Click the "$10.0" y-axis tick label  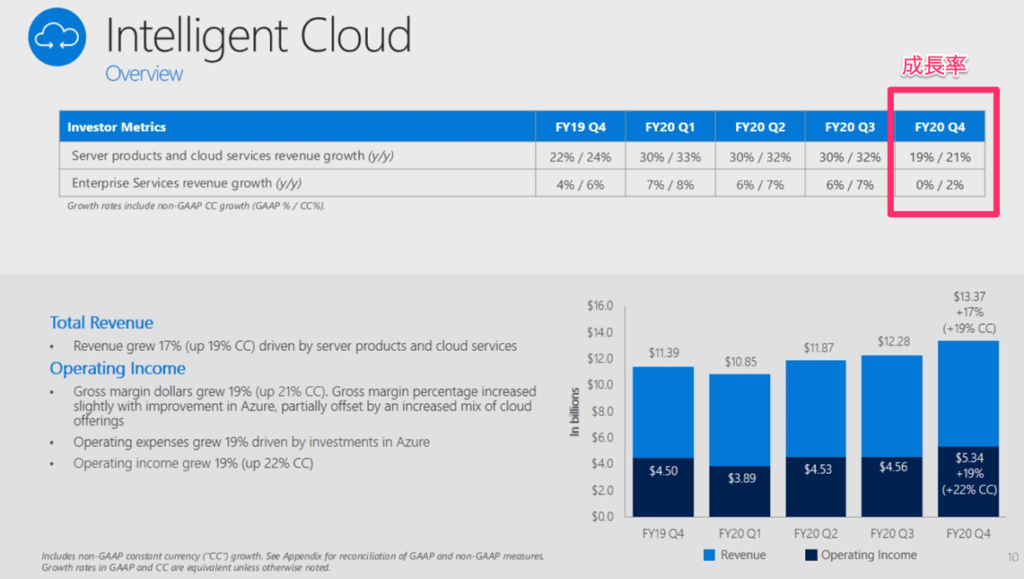[x=600, y=384]
